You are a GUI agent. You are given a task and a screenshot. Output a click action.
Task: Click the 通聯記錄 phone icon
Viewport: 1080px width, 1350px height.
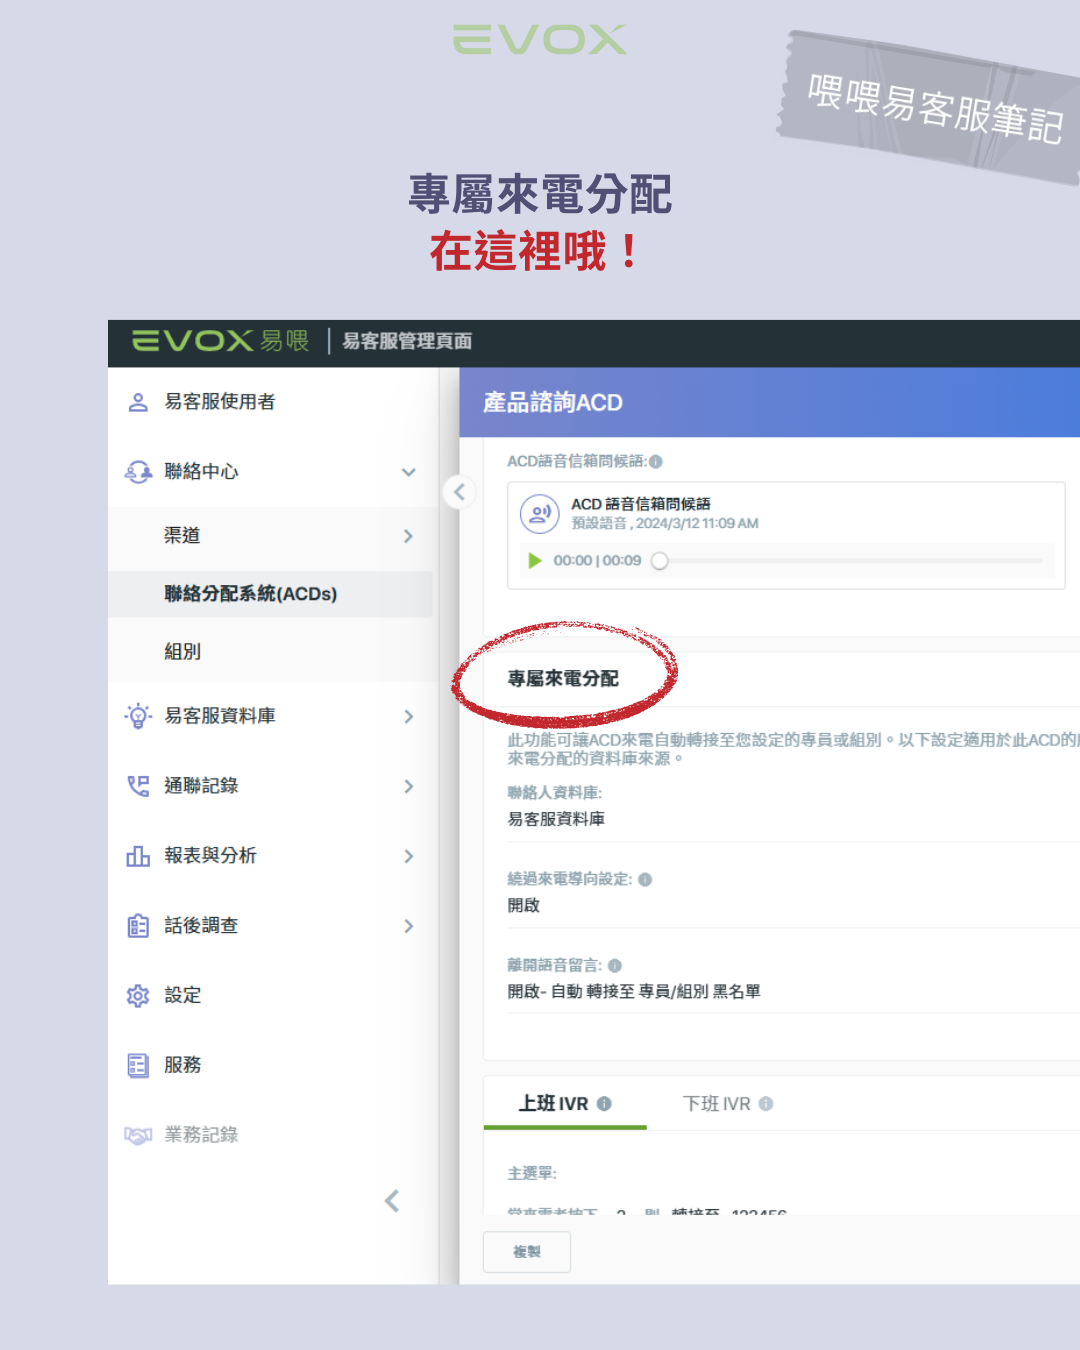(138, 786)
